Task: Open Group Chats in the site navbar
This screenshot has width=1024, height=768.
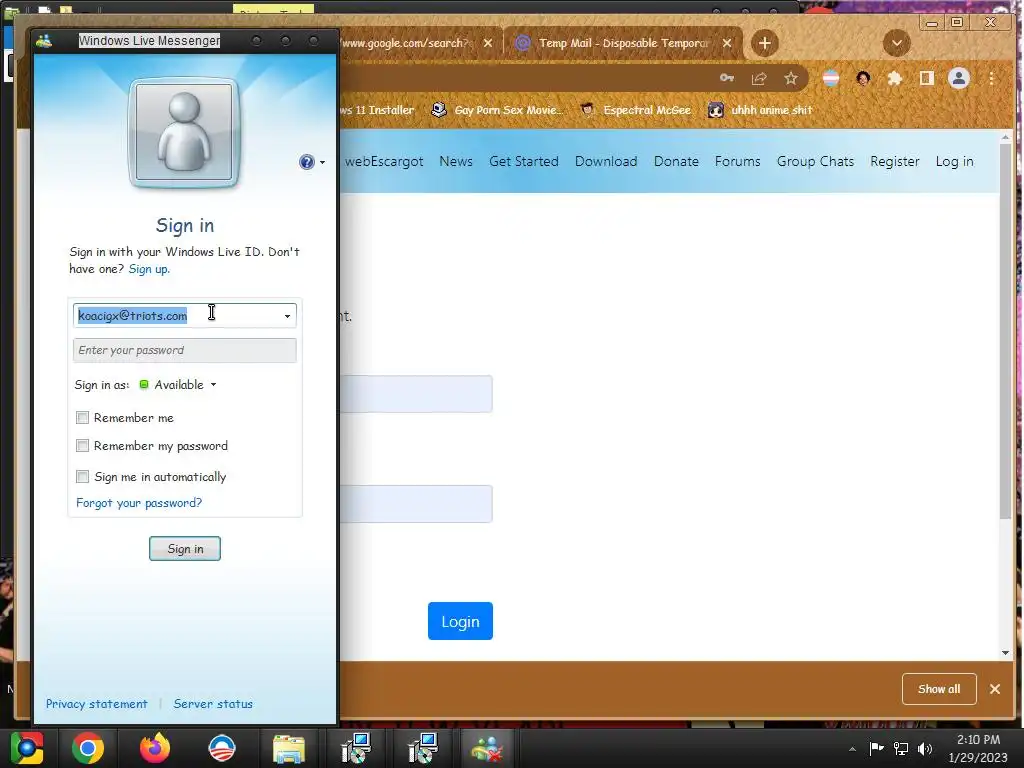Action: coord(815,161)
